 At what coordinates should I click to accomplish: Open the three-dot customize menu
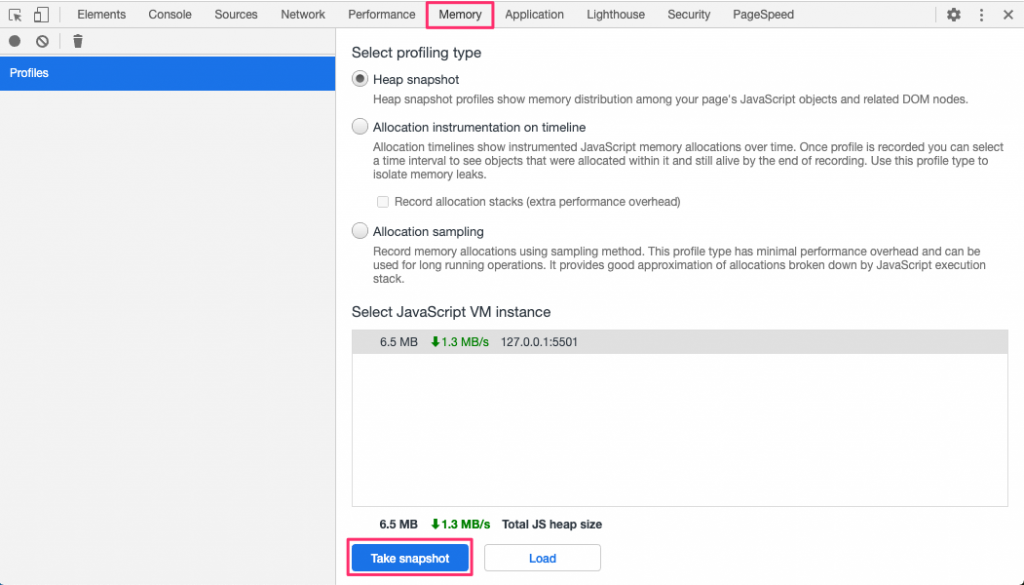(981, 14)
